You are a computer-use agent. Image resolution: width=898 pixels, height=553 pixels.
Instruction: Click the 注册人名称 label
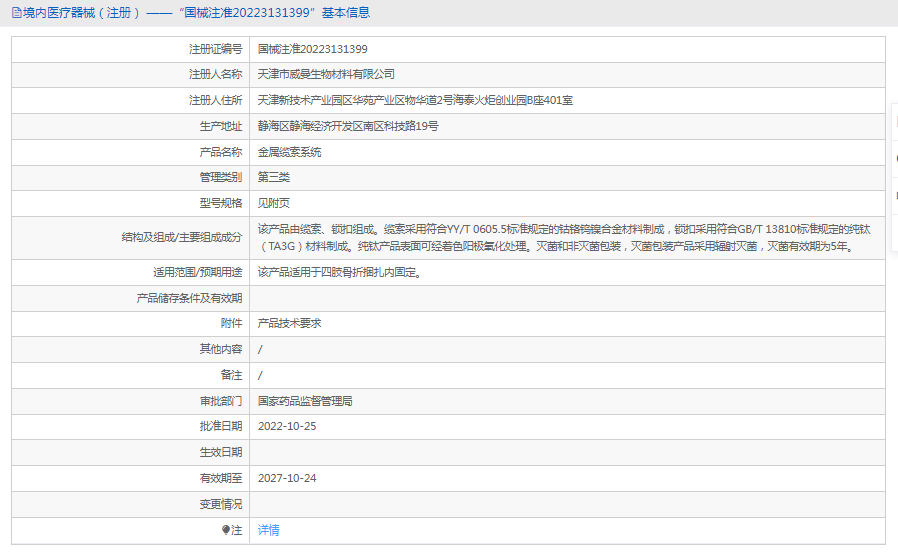pyautogui.click(x=216, y=74)
